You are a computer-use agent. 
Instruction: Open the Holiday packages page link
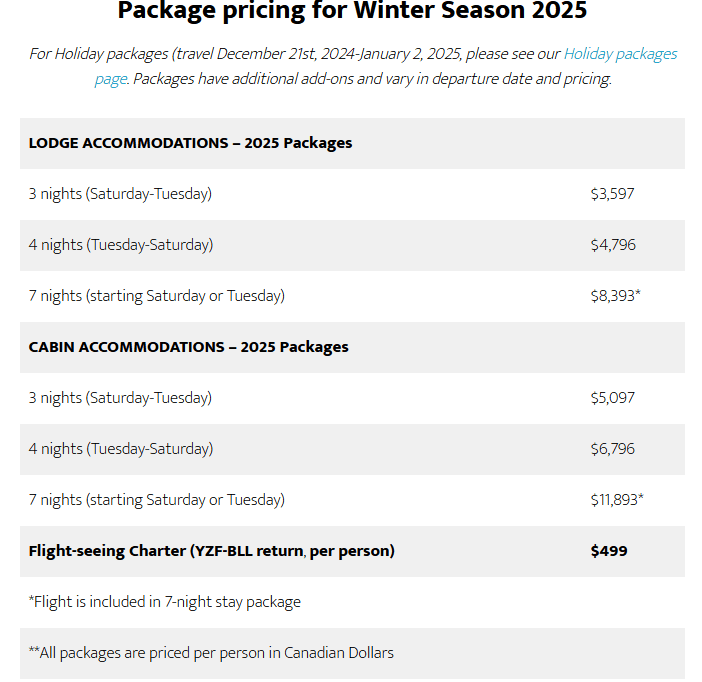coord(620,54)
